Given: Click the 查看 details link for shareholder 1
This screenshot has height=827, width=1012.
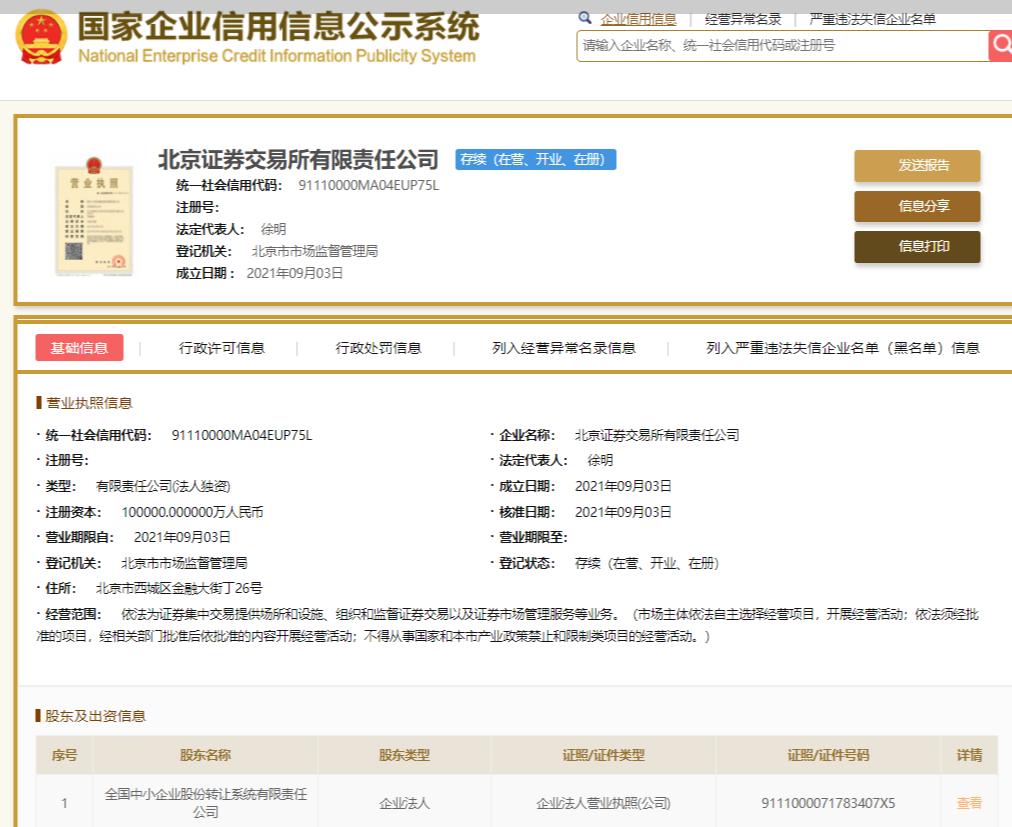Looking at the screenshot, I should coord(969,803).
